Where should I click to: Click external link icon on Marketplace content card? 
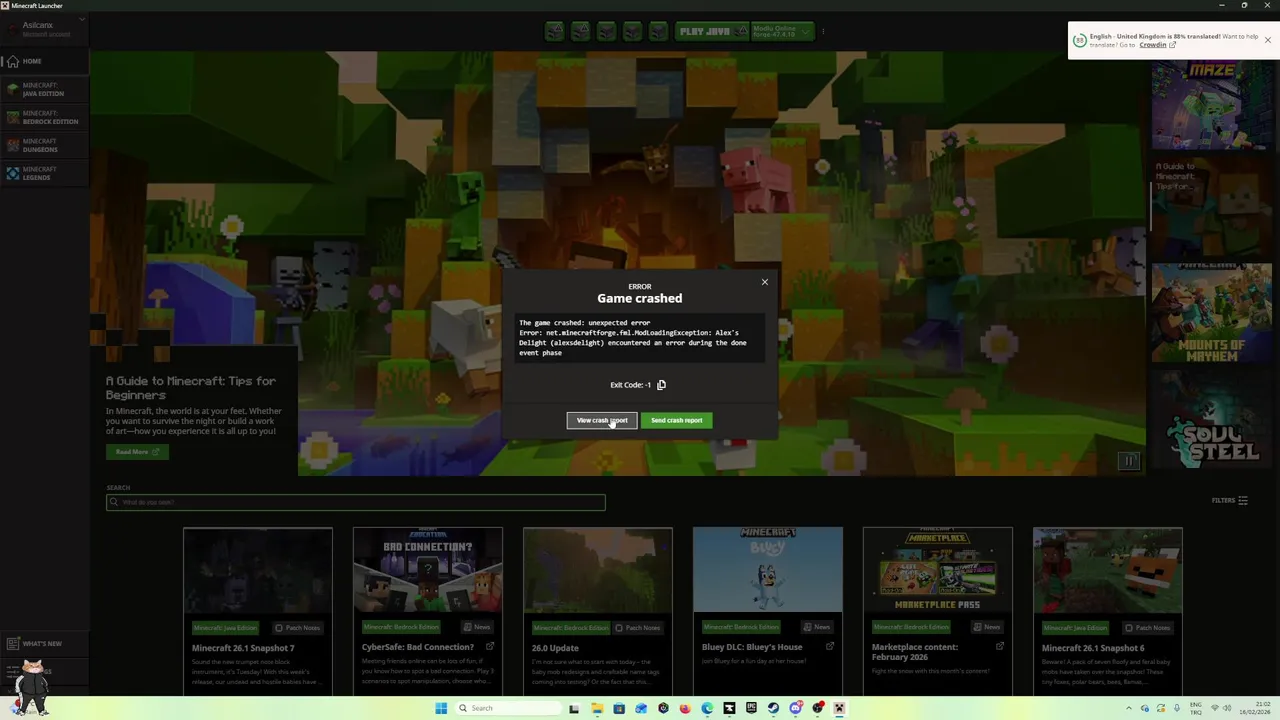[x=1000, y=647]
